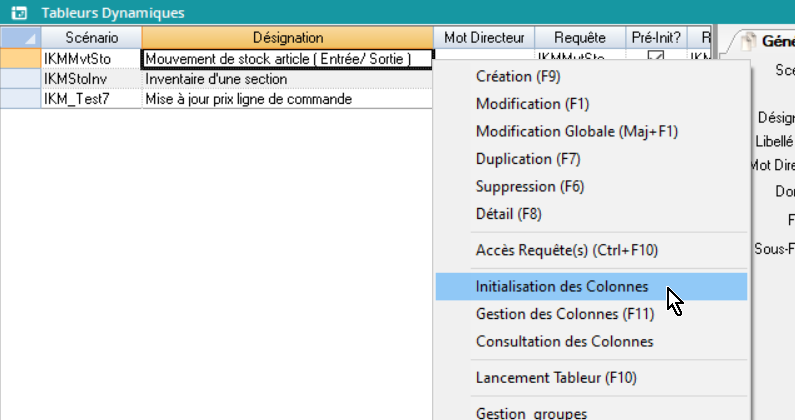This screenshot has width=795, height=420.
Task: Select the IKMStoInv scenario row
Action: tap(91, 79)
